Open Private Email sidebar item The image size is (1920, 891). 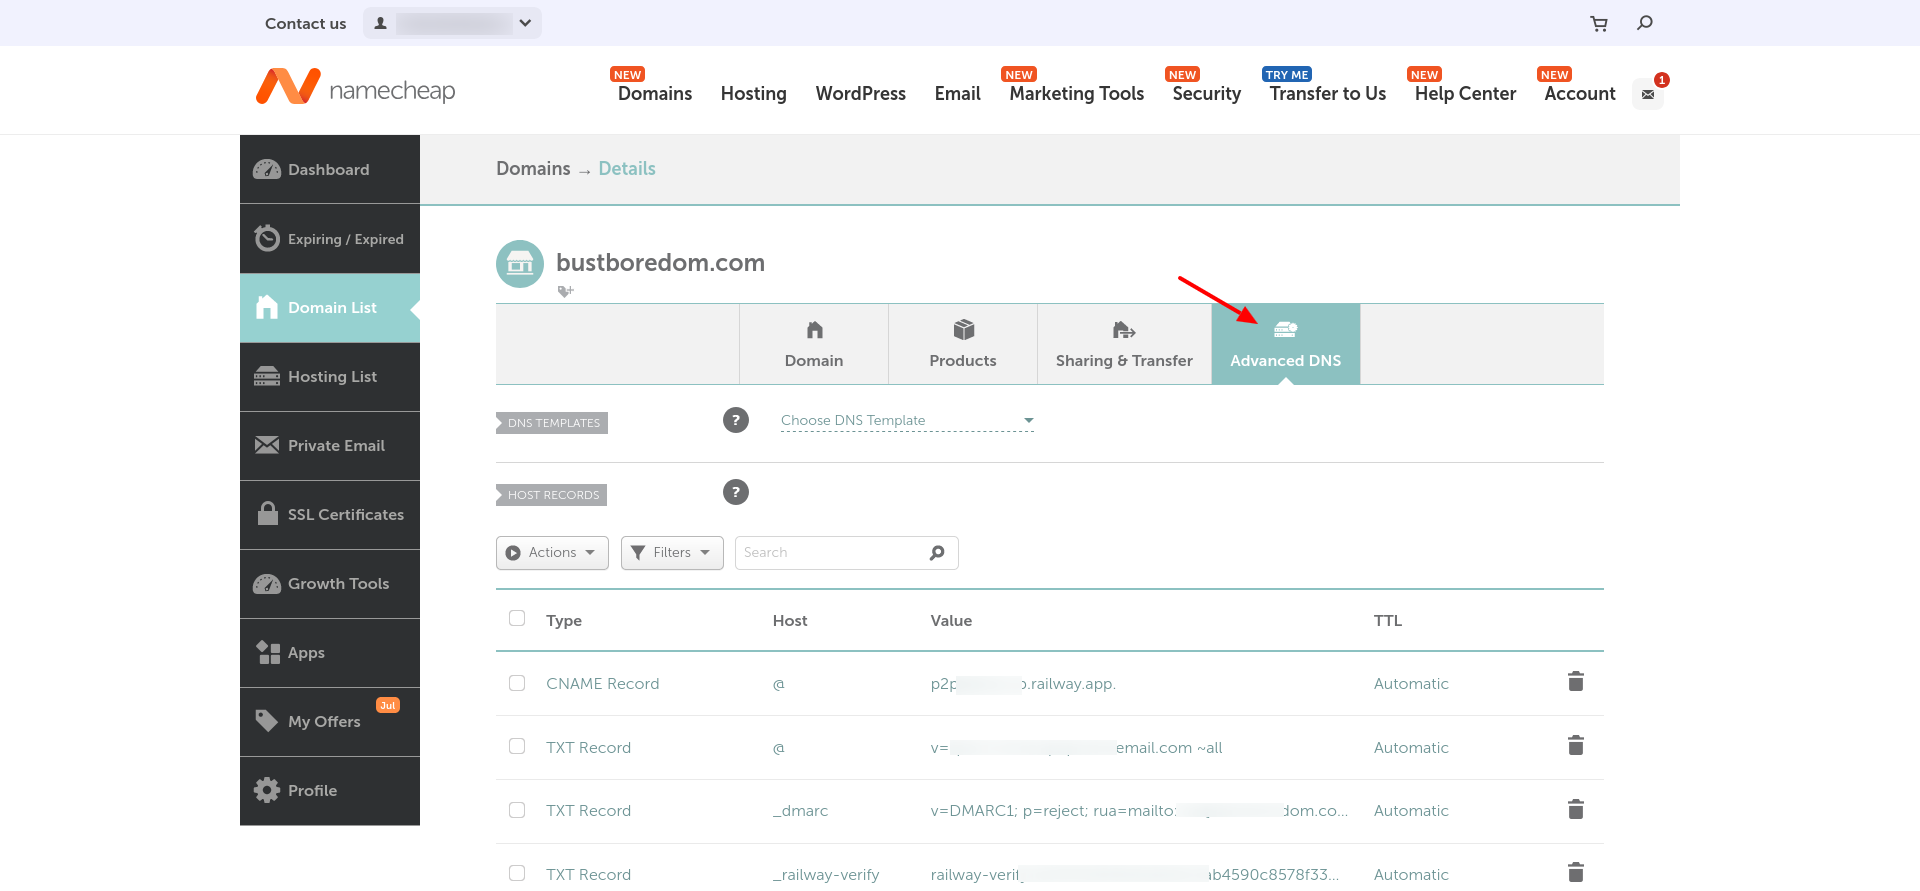coord(330,445)
